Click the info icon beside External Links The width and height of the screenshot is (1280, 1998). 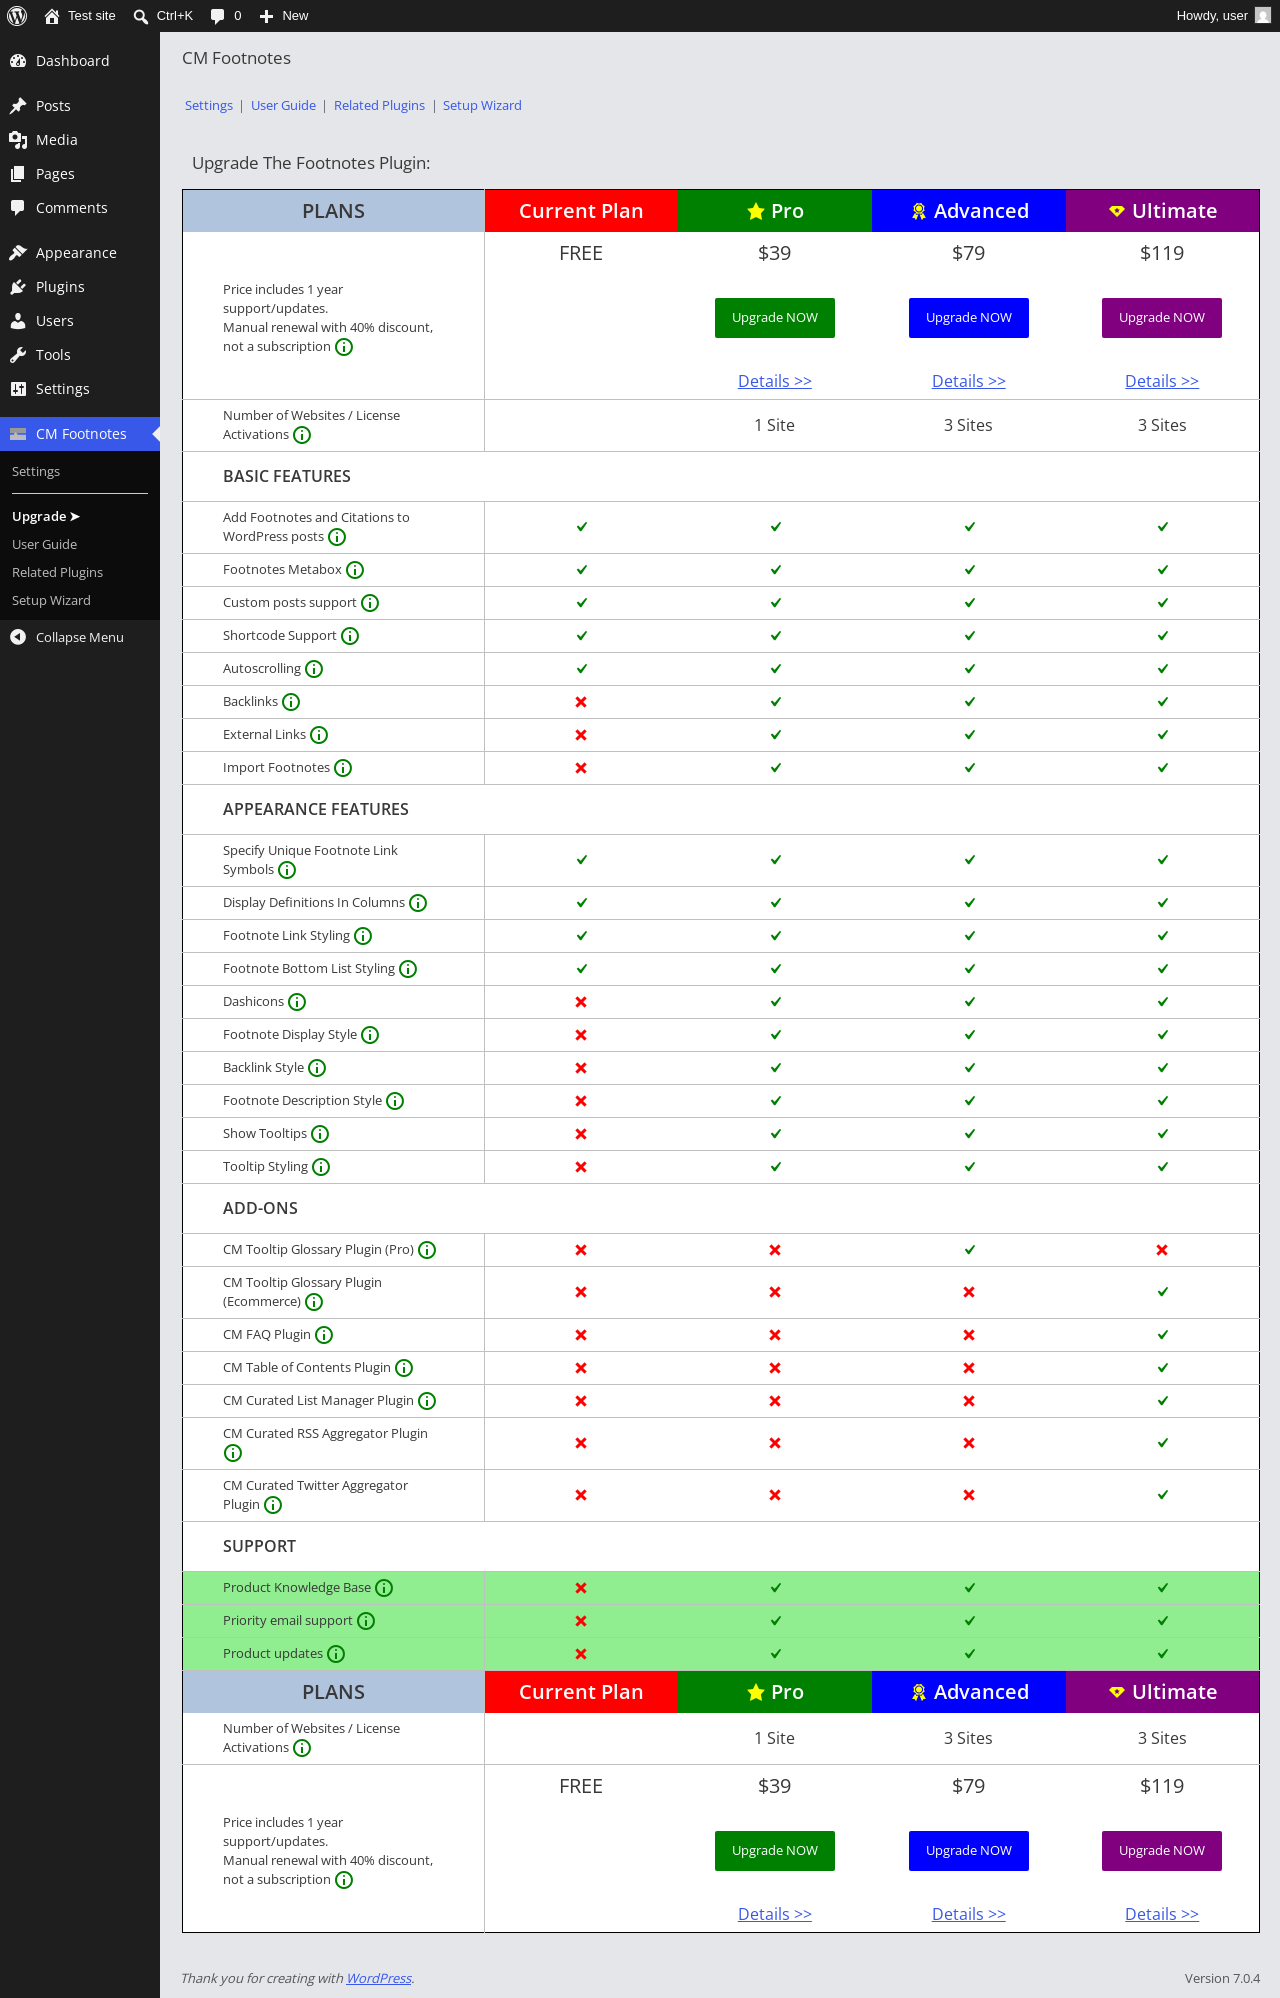pyautogui.click(x=319, y=735)
